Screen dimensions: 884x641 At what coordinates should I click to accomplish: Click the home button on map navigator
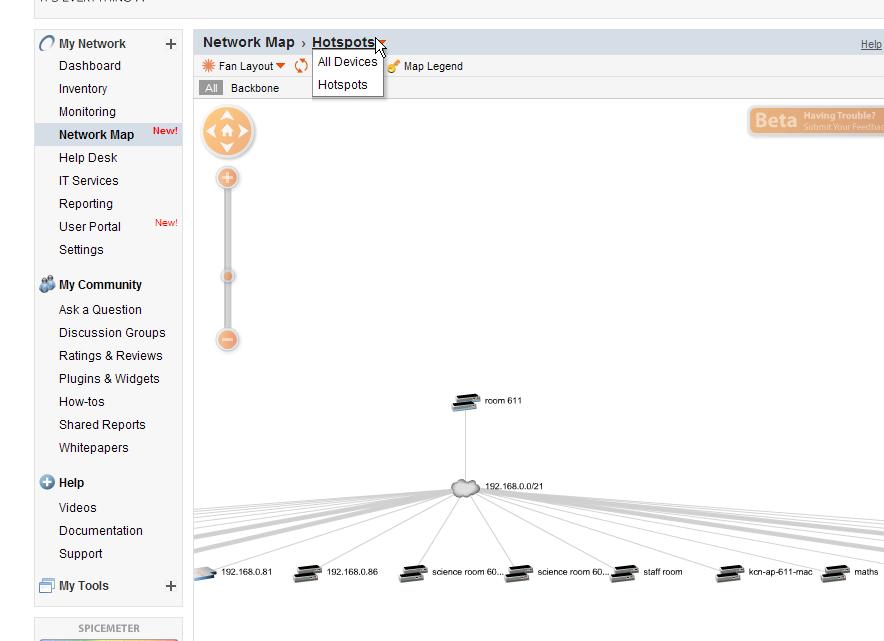pyautogui.click(x=227, y=131)
